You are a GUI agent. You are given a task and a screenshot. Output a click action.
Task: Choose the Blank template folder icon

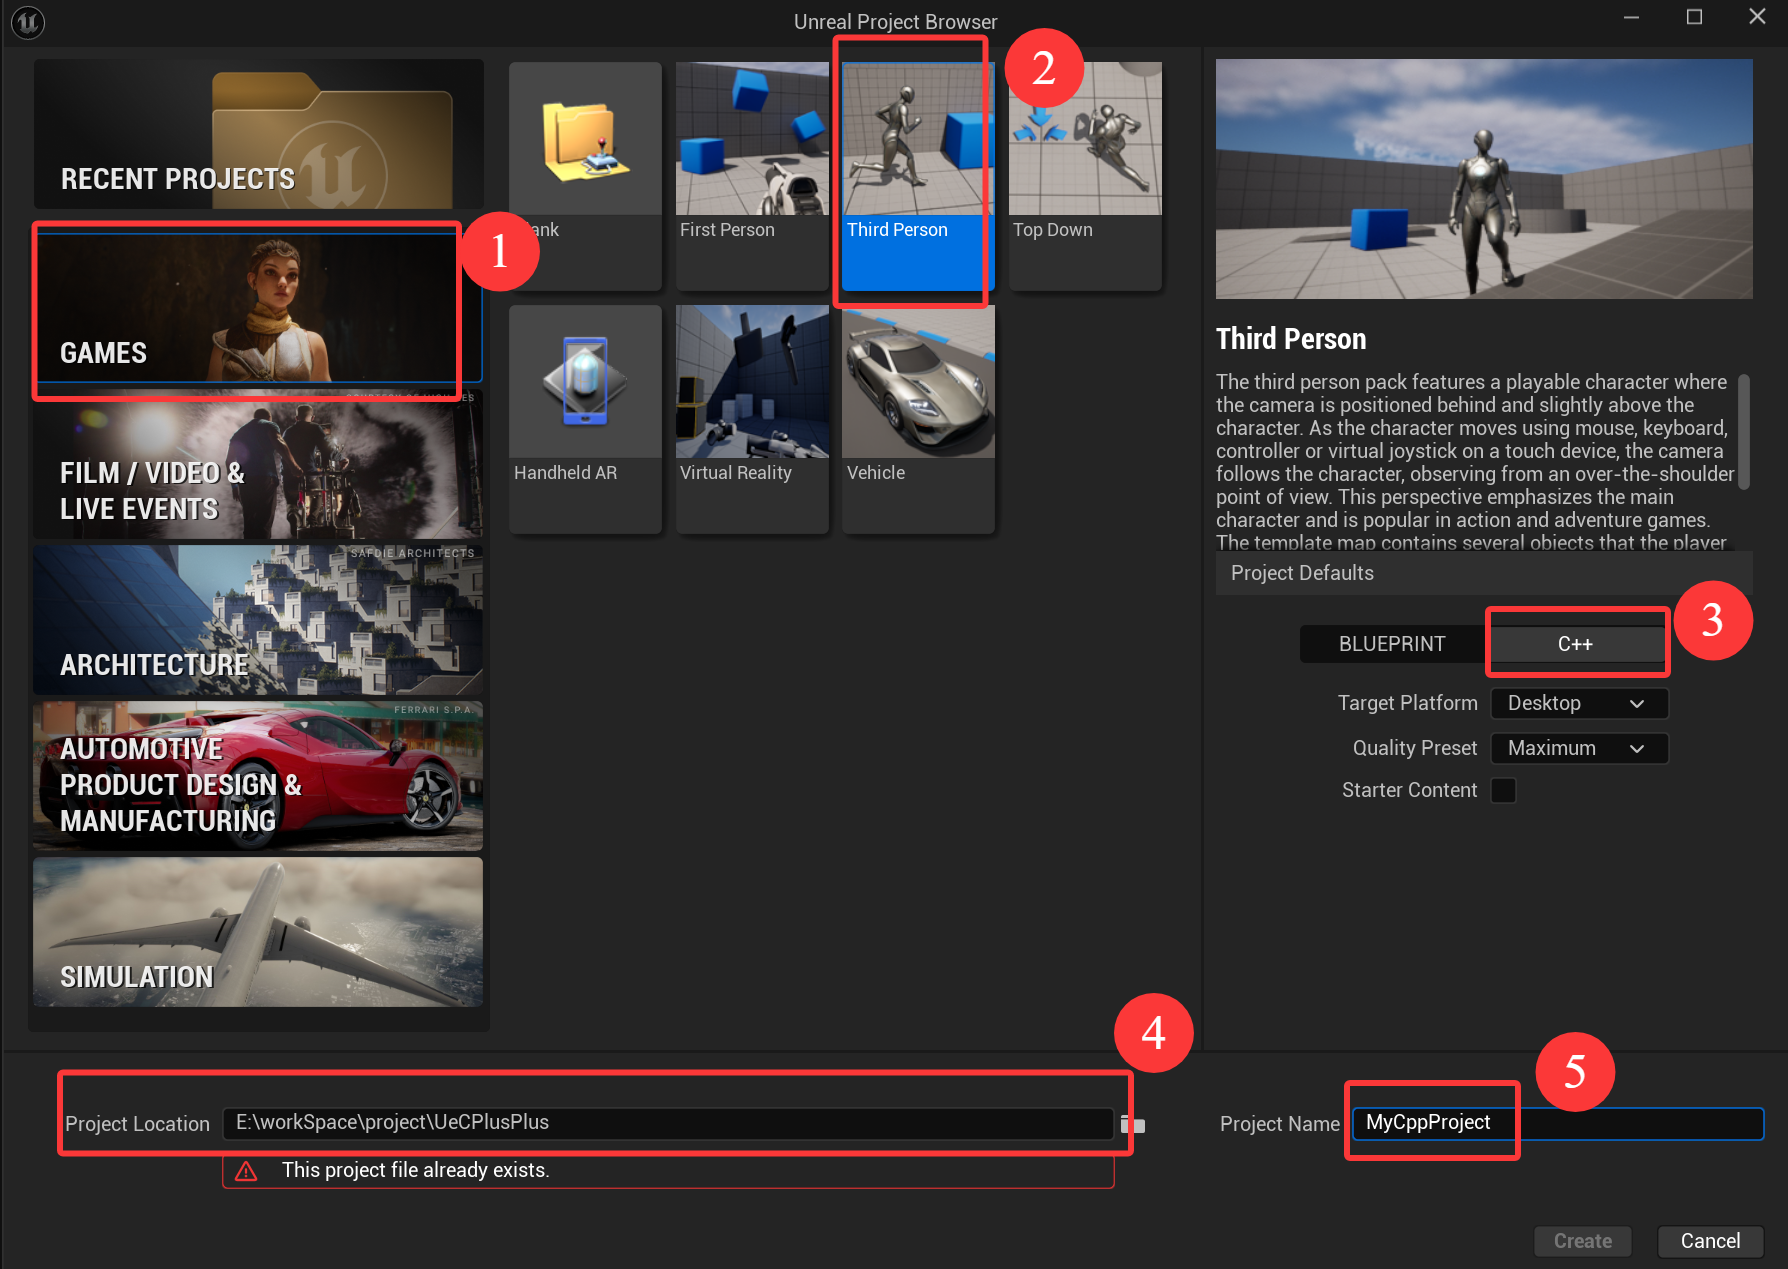[x=585, y=139]
